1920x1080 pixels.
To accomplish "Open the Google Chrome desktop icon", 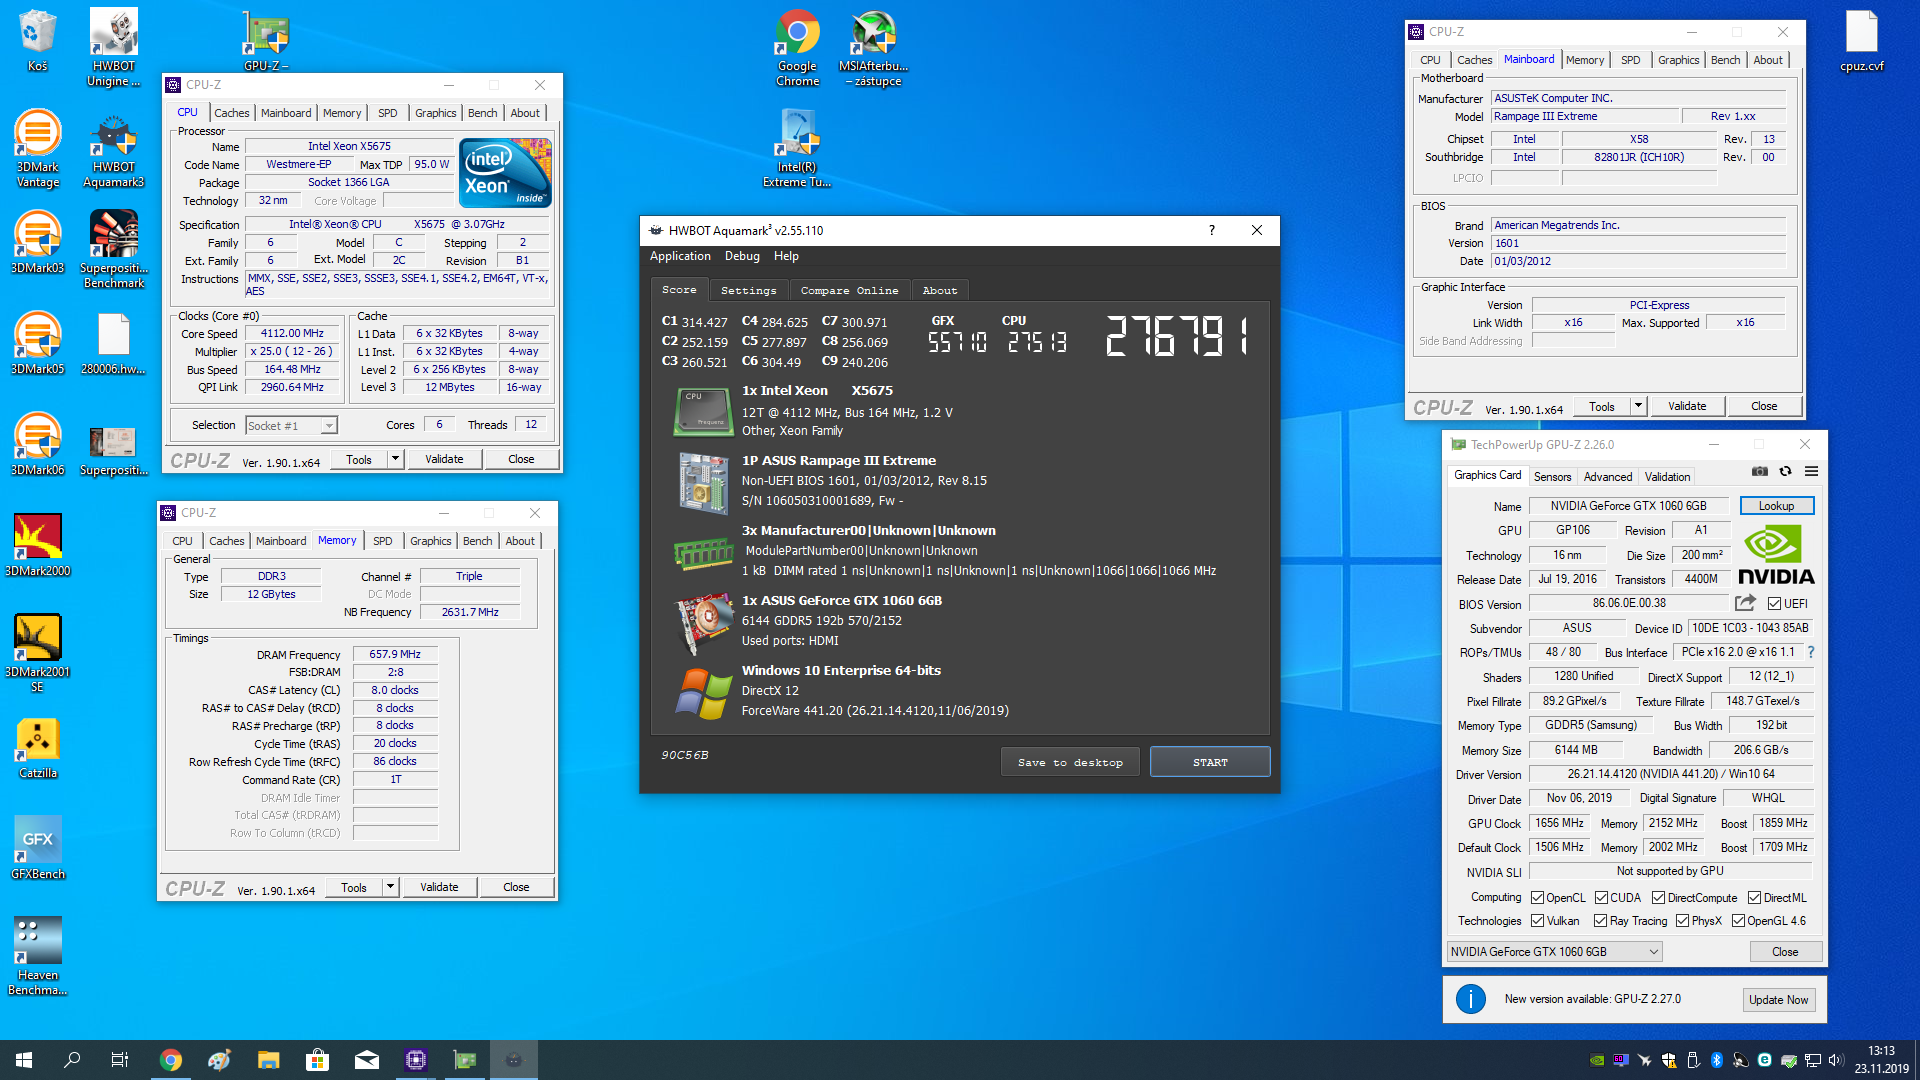I will click(x=797, y=48).
